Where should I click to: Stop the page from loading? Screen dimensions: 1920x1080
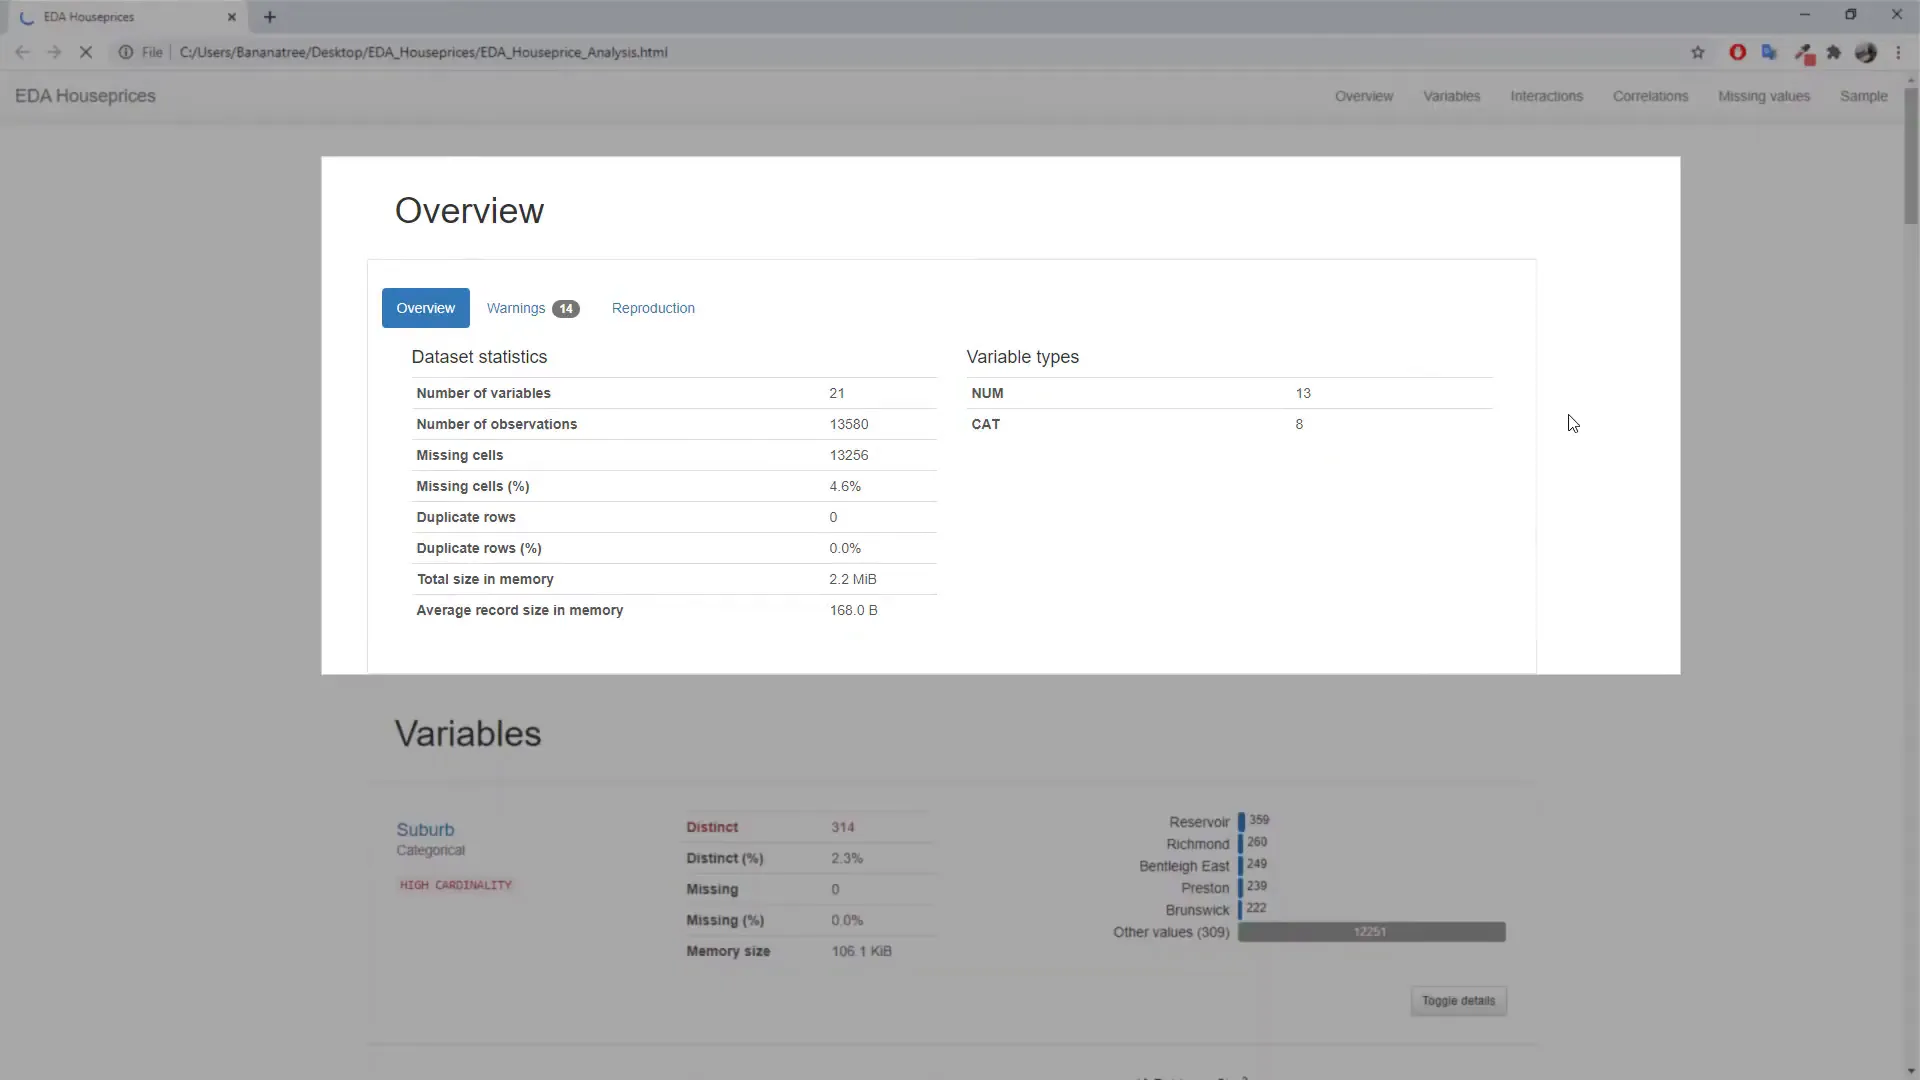tap(86, 53)
